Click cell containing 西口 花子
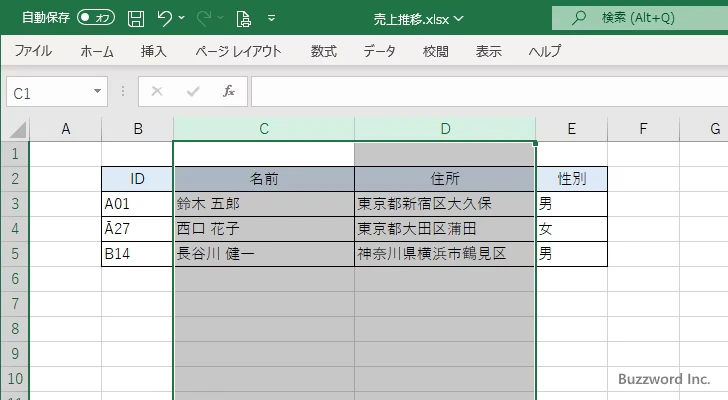The image size is (728, 400). point(264,229)
